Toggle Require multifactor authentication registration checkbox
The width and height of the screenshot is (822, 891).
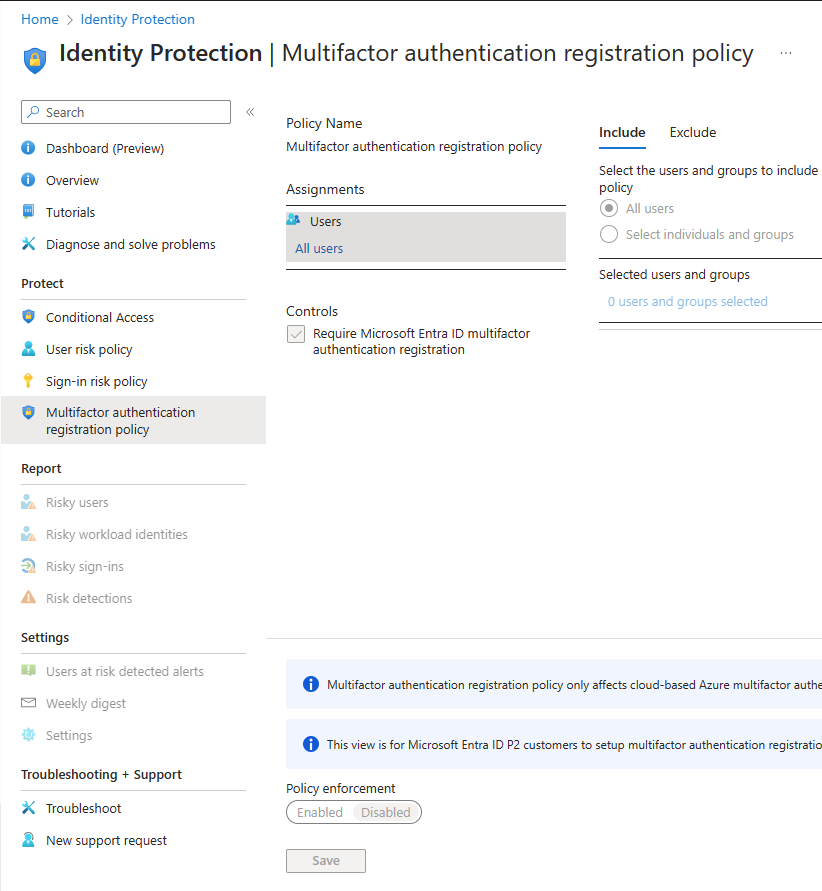296,334
